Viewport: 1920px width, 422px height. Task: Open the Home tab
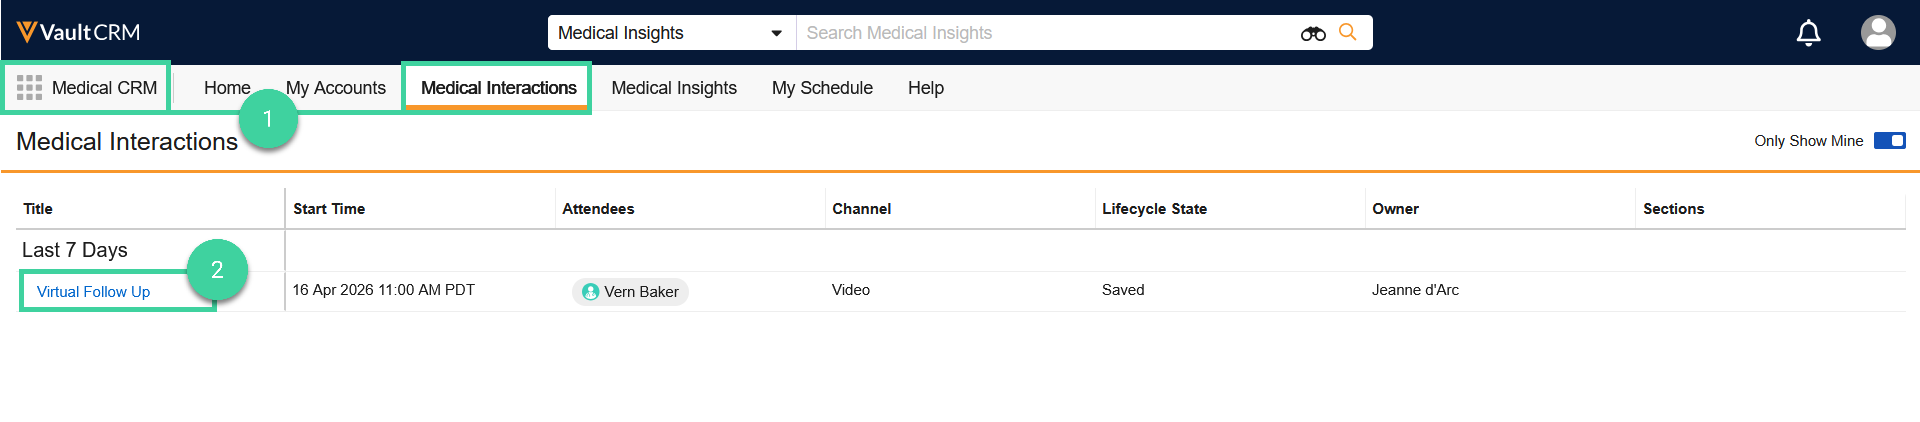pyautogui.click(x=227, y=88)
